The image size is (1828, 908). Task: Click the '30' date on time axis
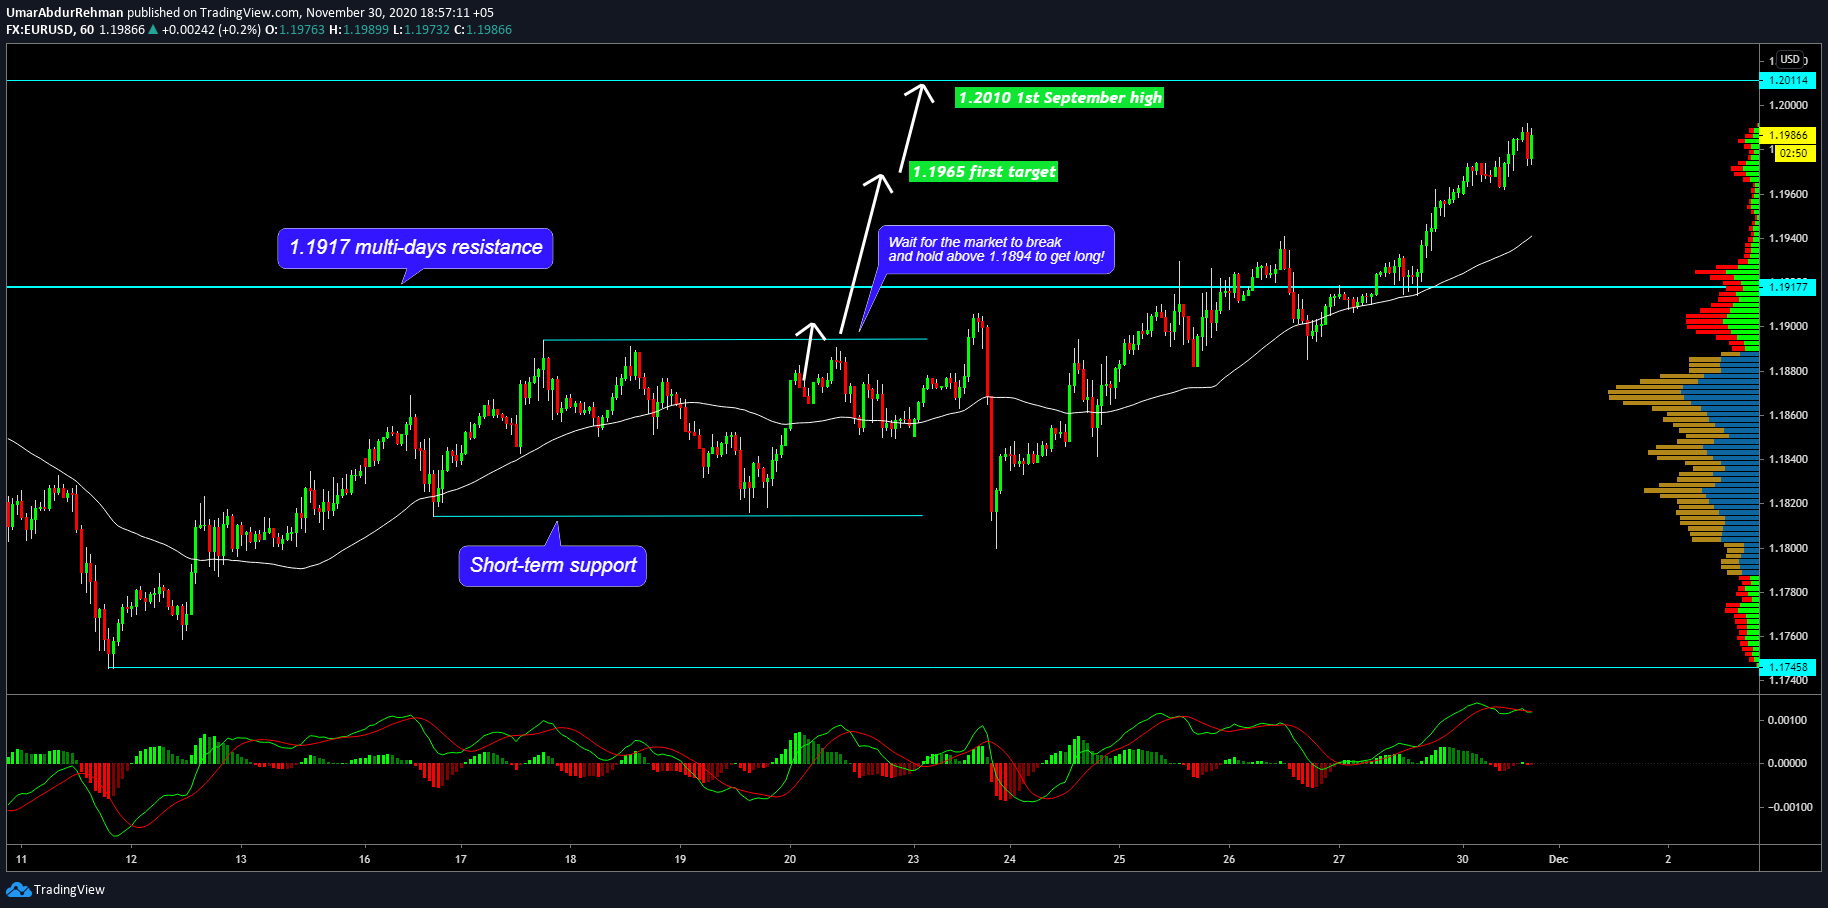[x=1462, y=859]
